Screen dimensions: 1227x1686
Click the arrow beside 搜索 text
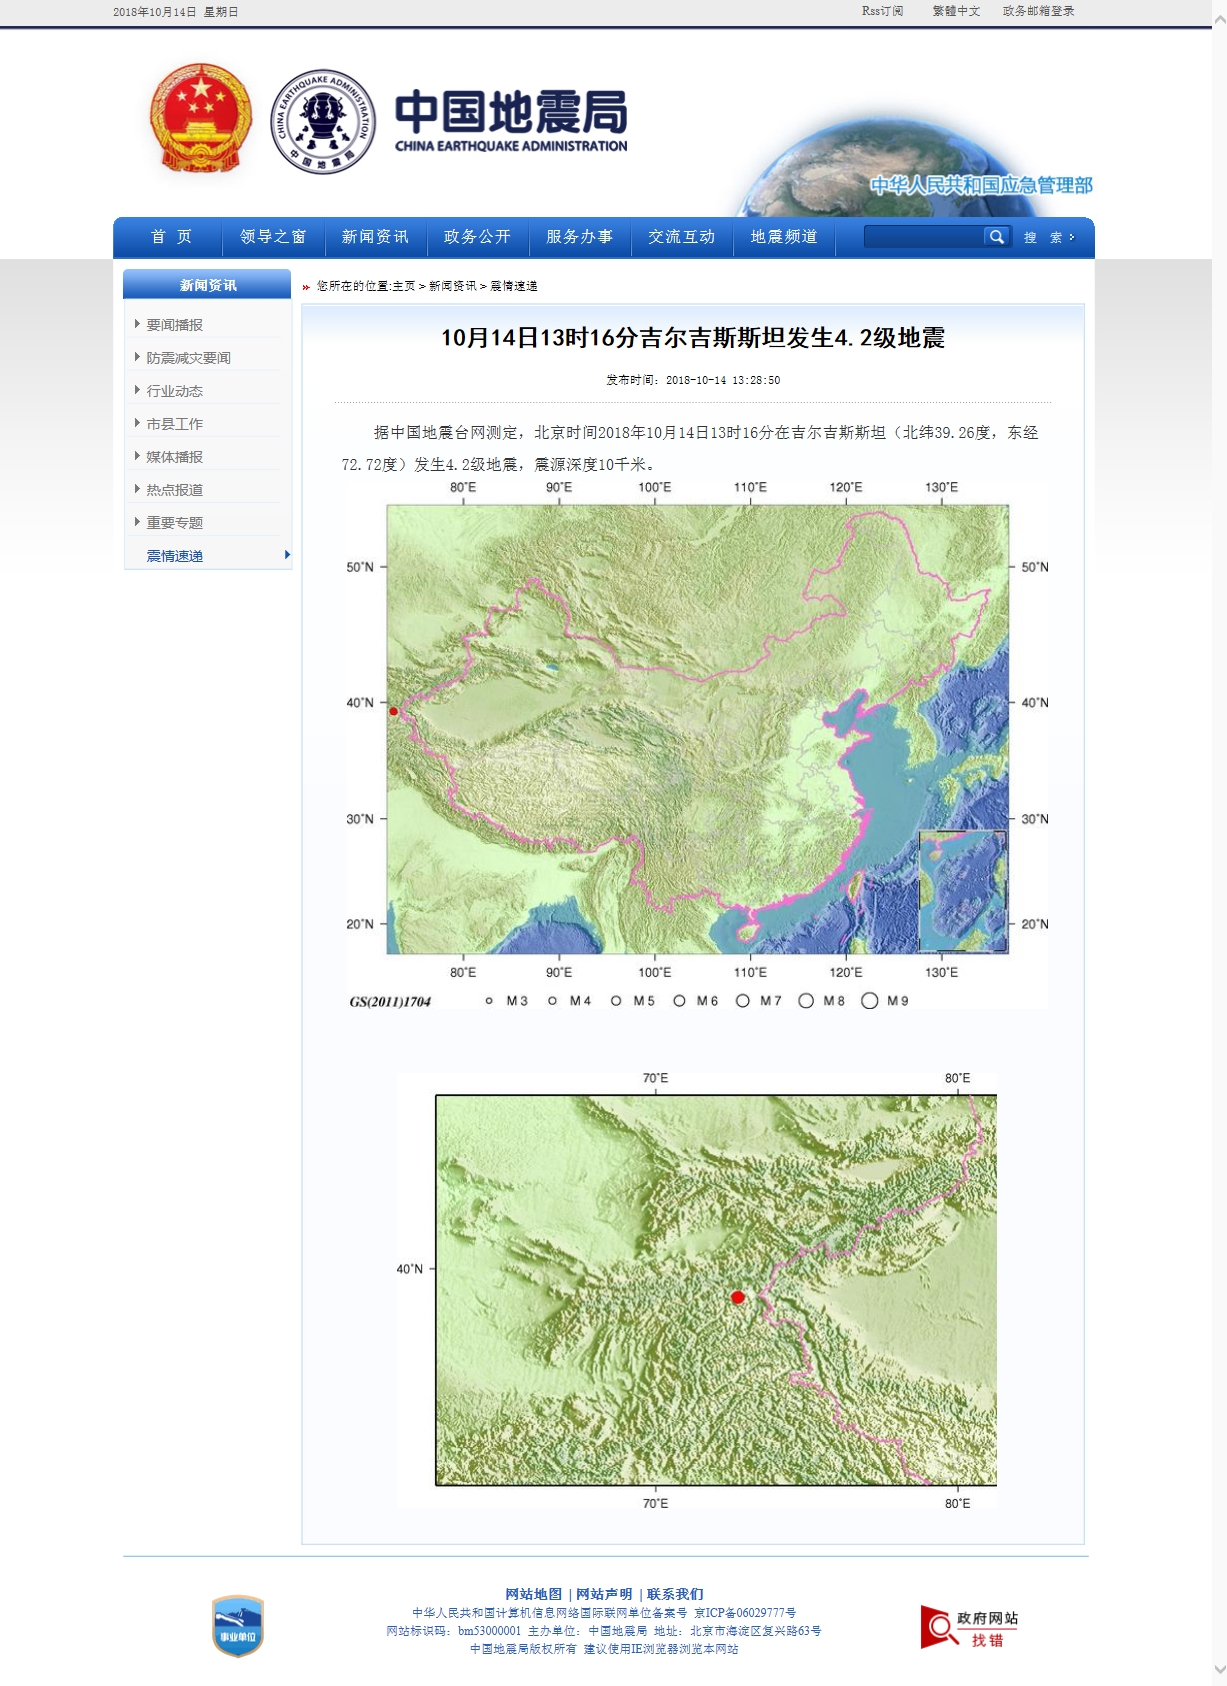1072,237
